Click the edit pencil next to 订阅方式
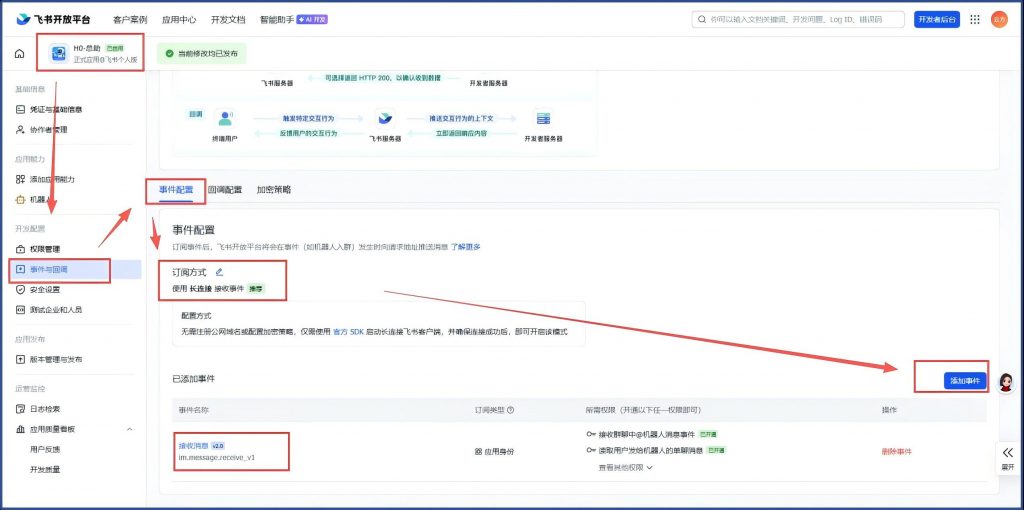This screenshot has height=510, width=1024. pos(219,272)
